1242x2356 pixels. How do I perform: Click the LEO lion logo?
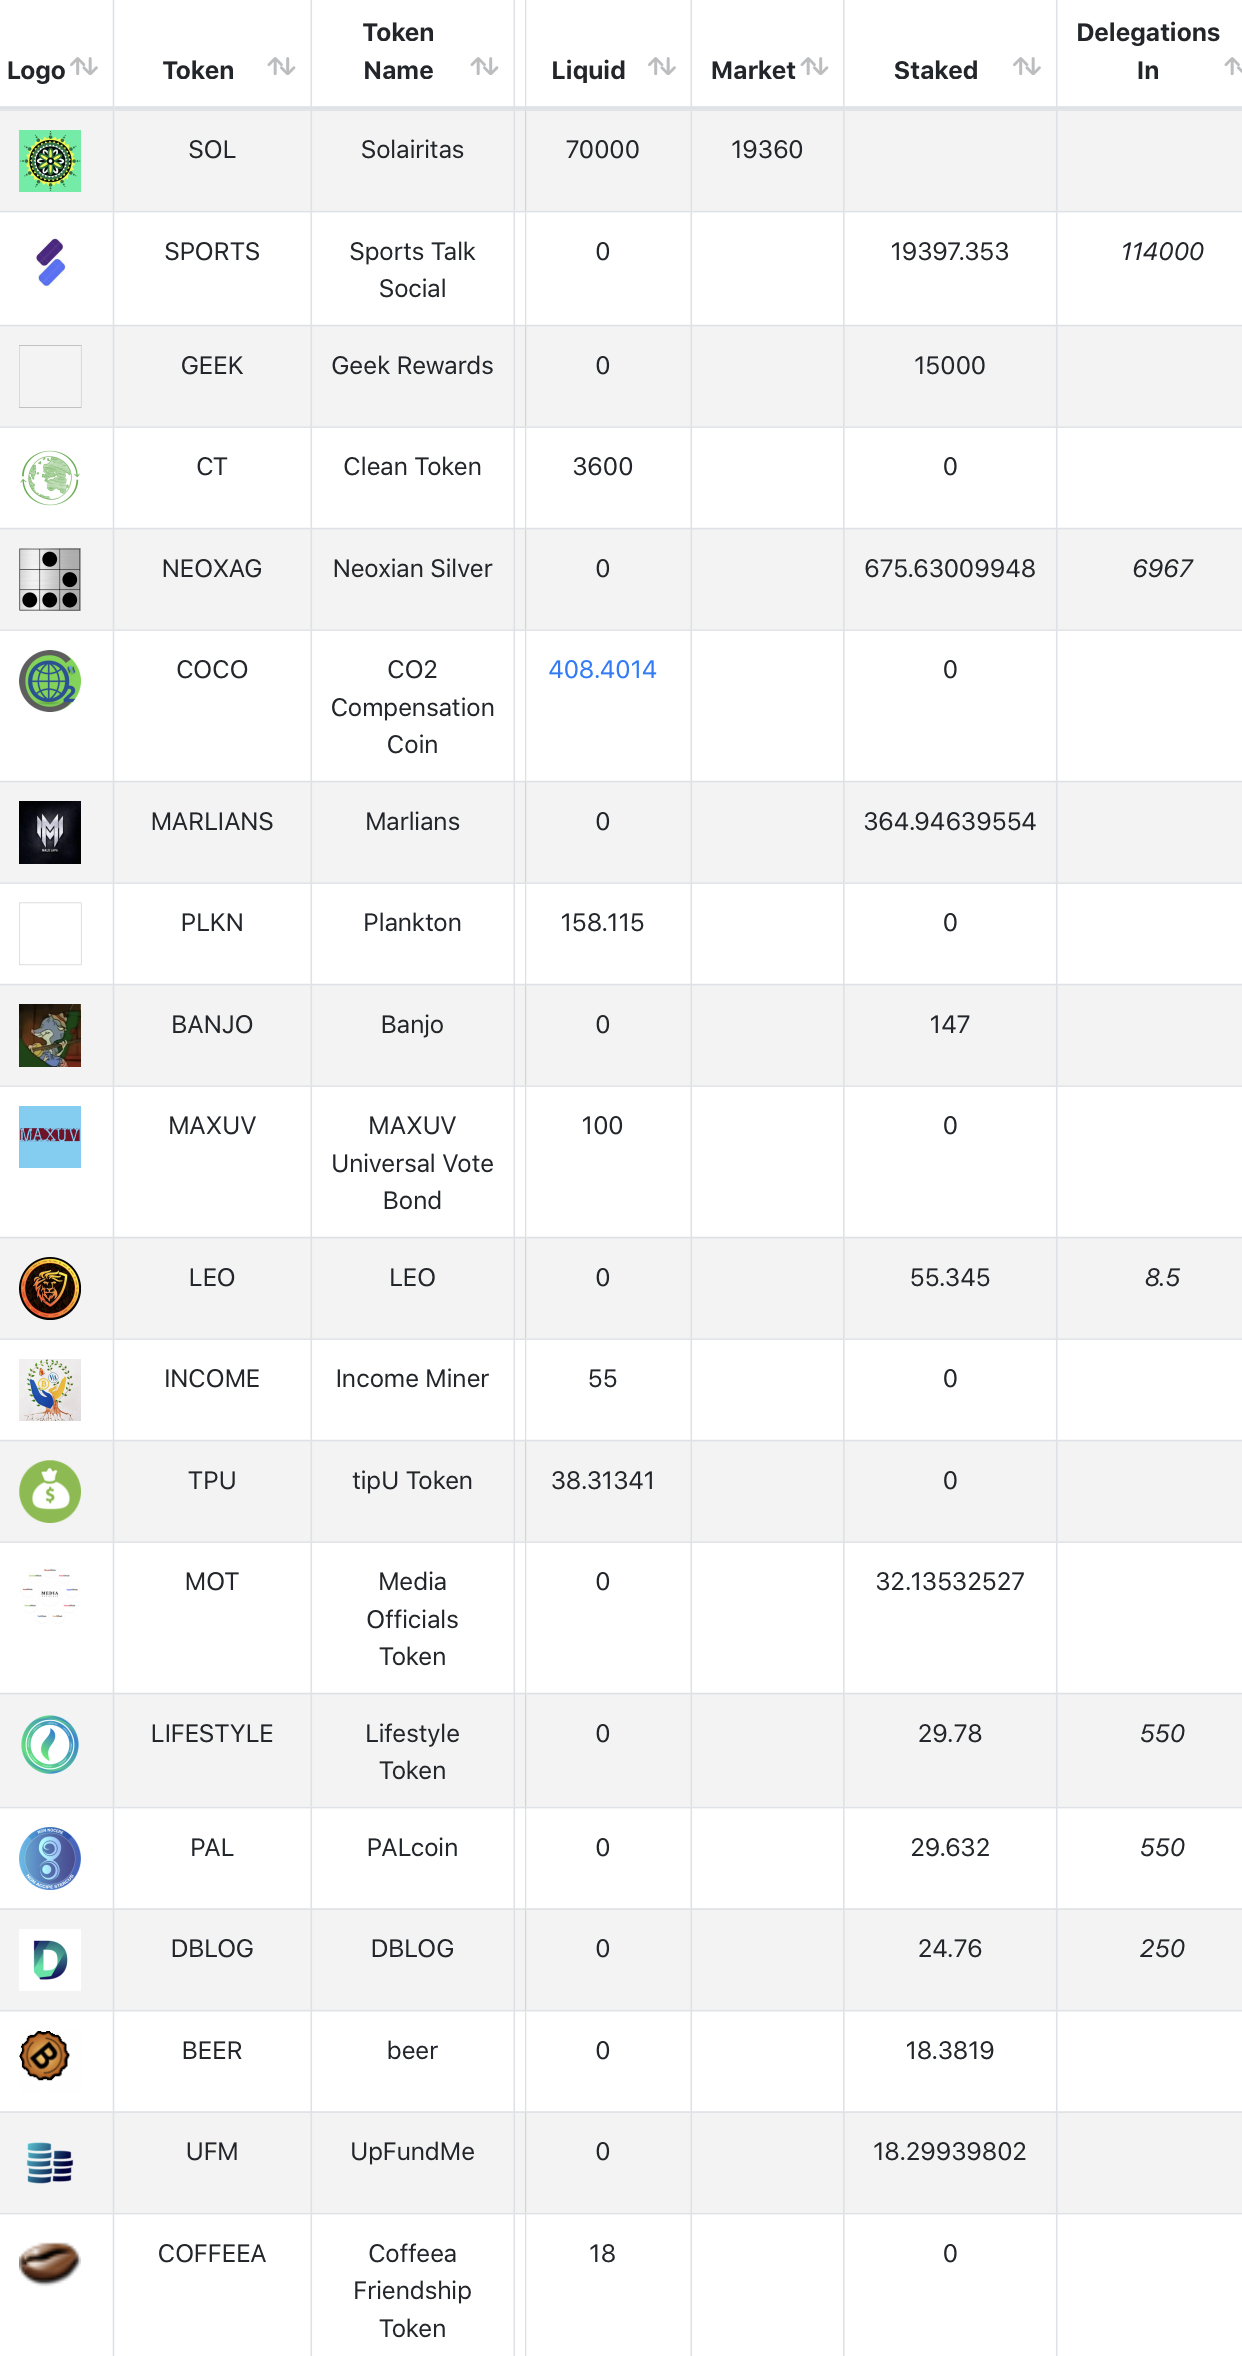pos(50,1288)
